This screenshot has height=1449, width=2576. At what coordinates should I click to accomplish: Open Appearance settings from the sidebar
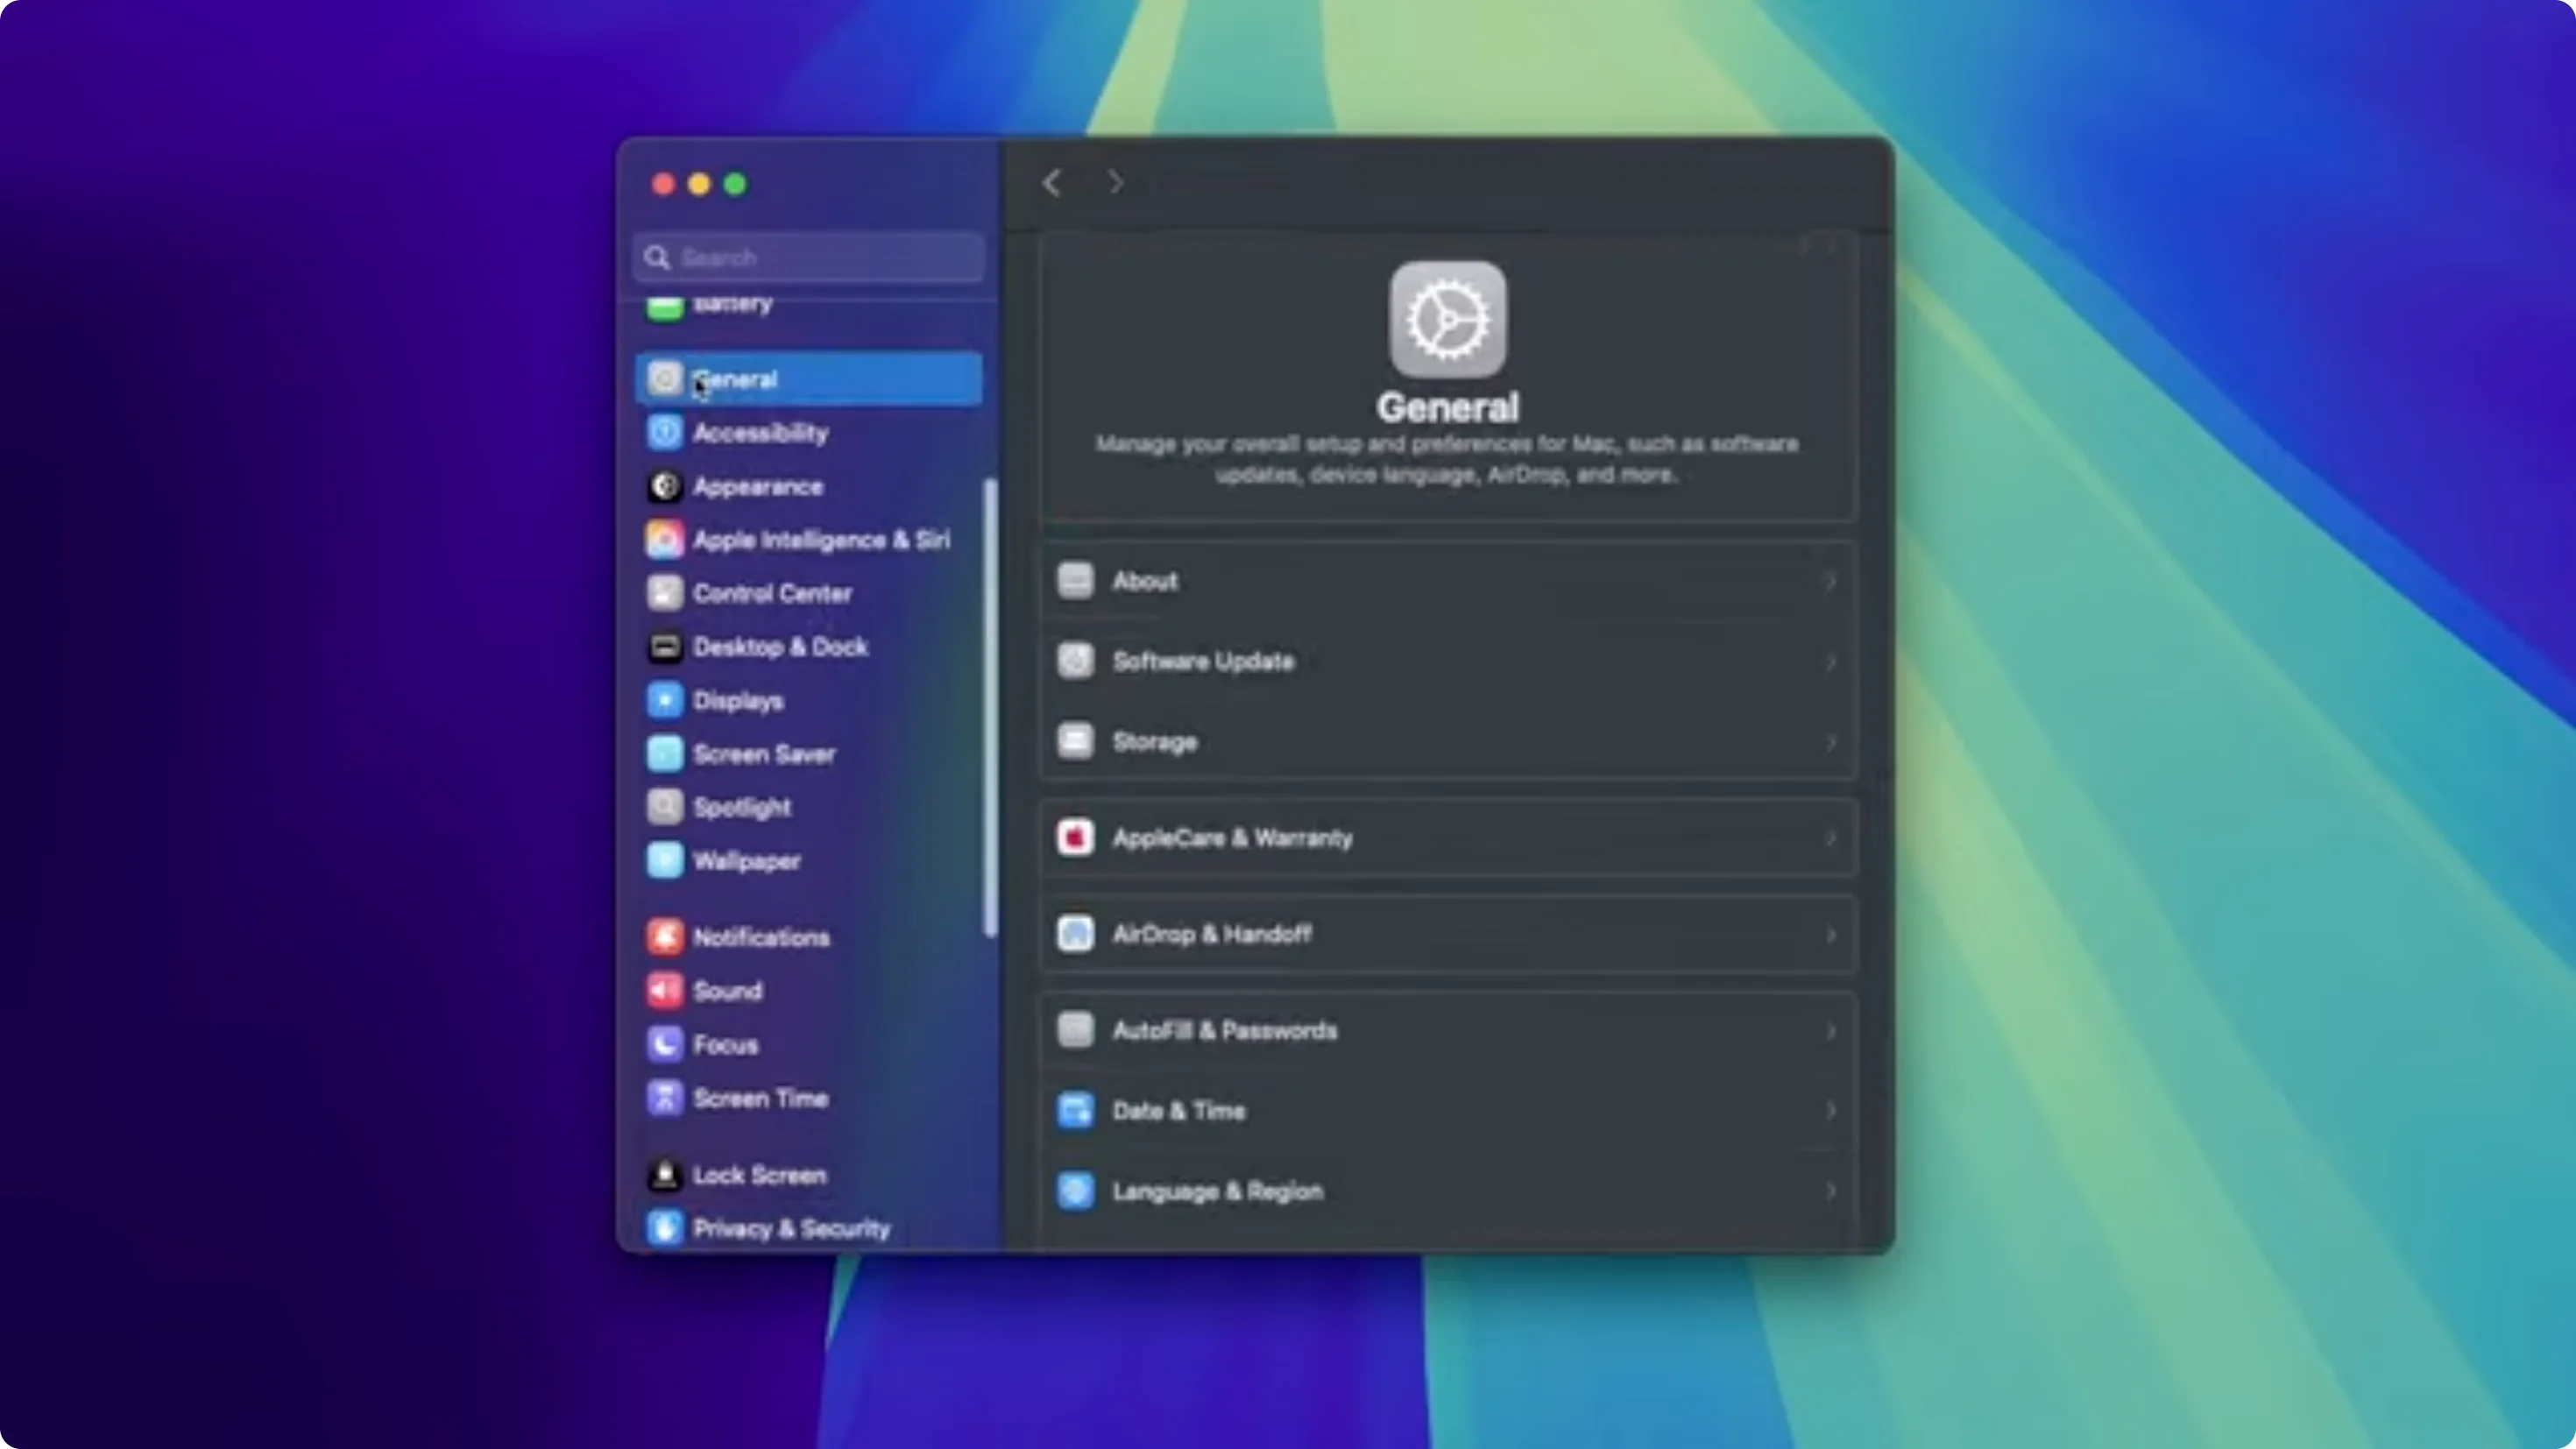pyautogui.click(x=666, y=487)
